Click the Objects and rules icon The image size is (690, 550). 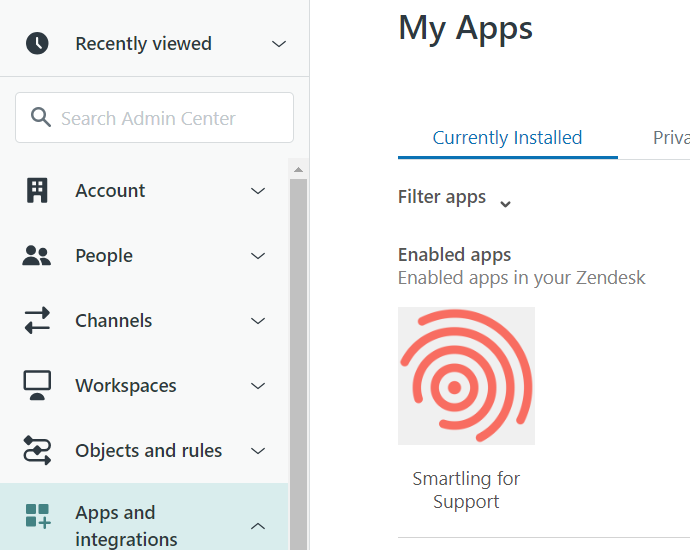point(37,451)
